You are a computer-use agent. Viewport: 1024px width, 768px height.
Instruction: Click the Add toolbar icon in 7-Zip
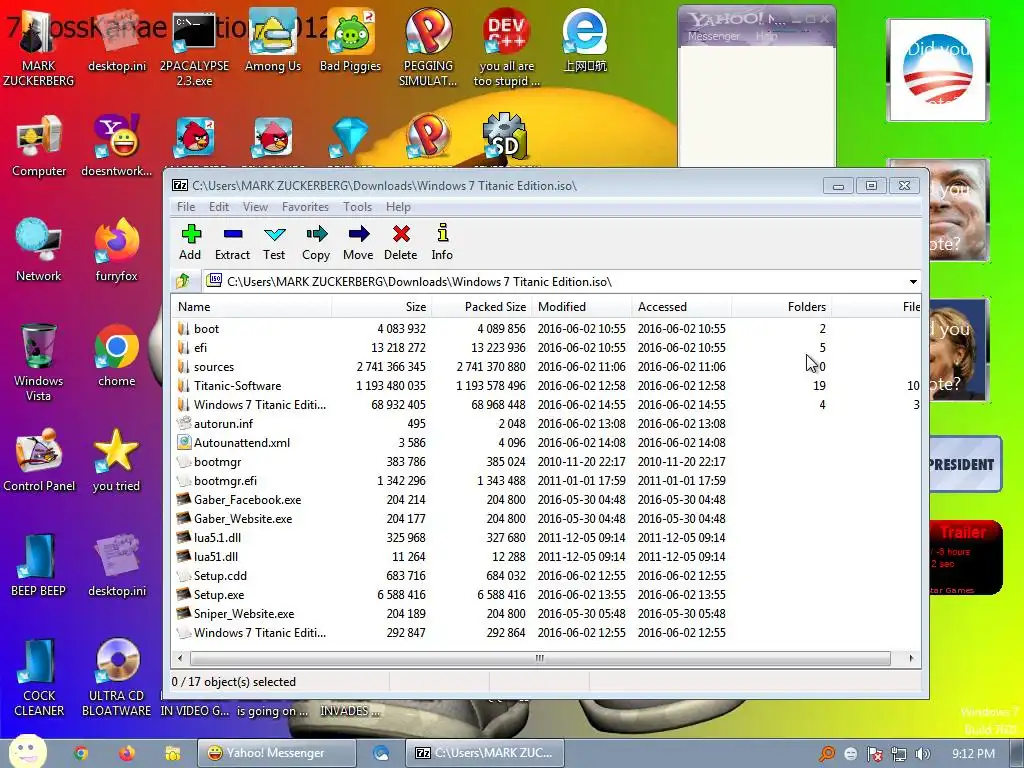(190, 242)
